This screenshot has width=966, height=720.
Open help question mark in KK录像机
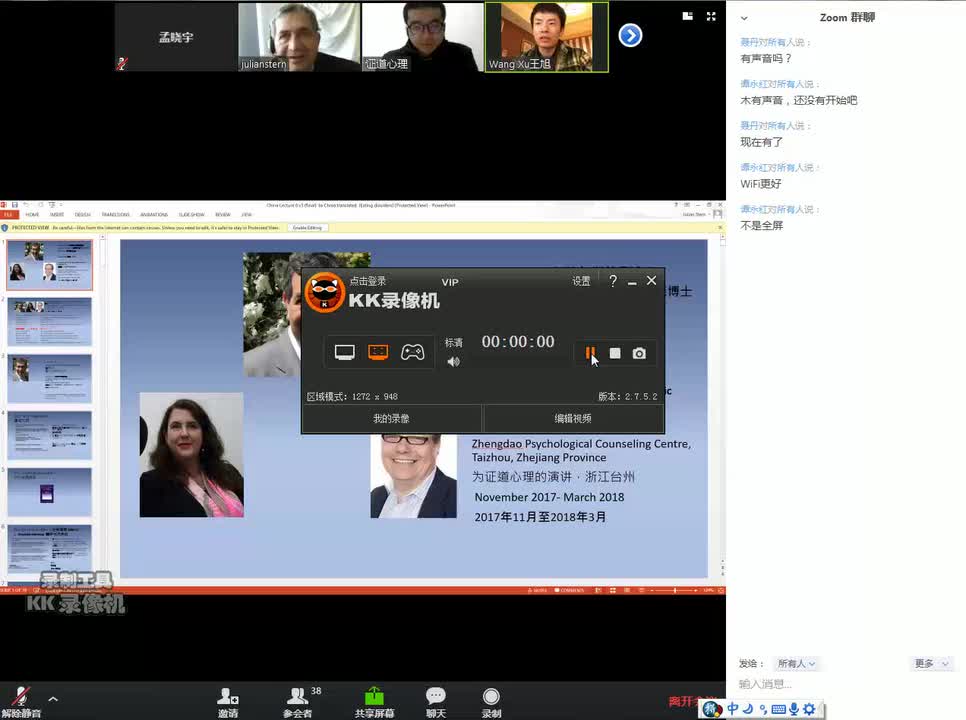pos(612,281)
